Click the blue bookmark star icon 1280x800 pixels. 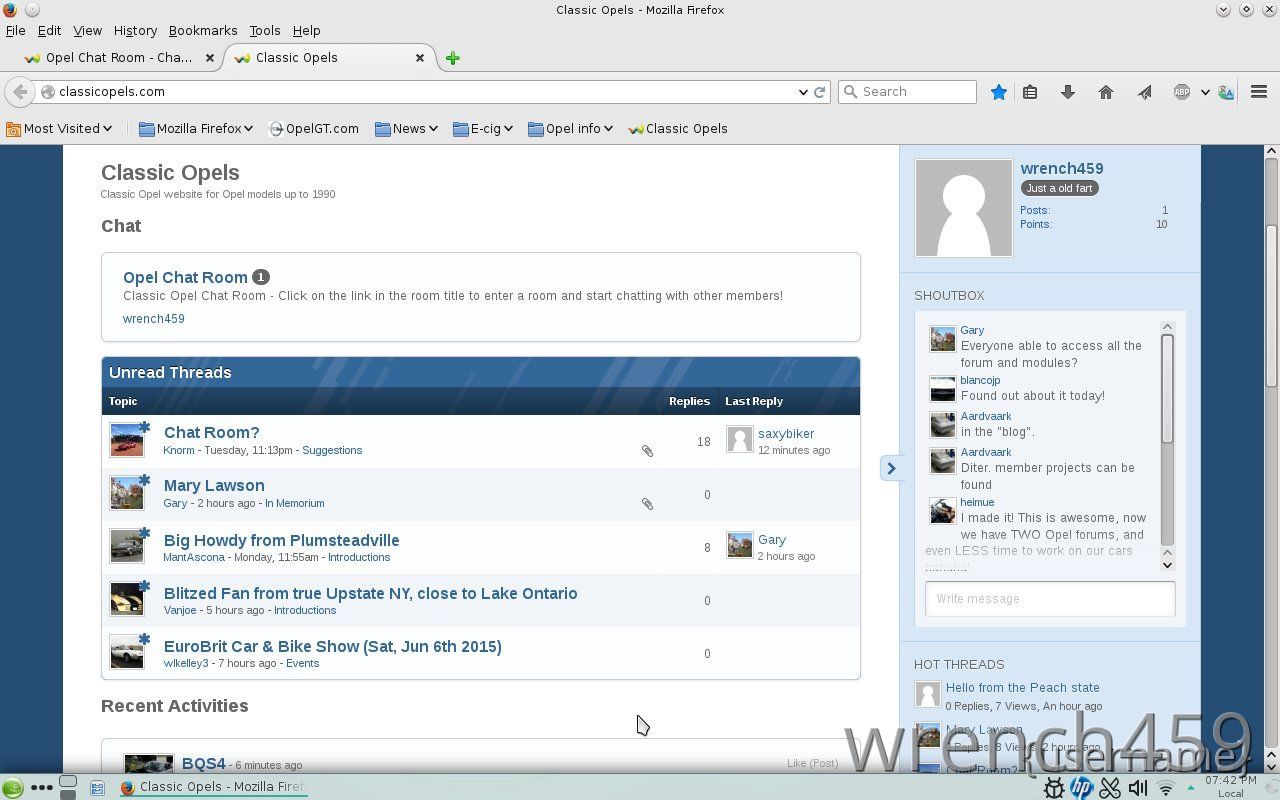(998, 92)
